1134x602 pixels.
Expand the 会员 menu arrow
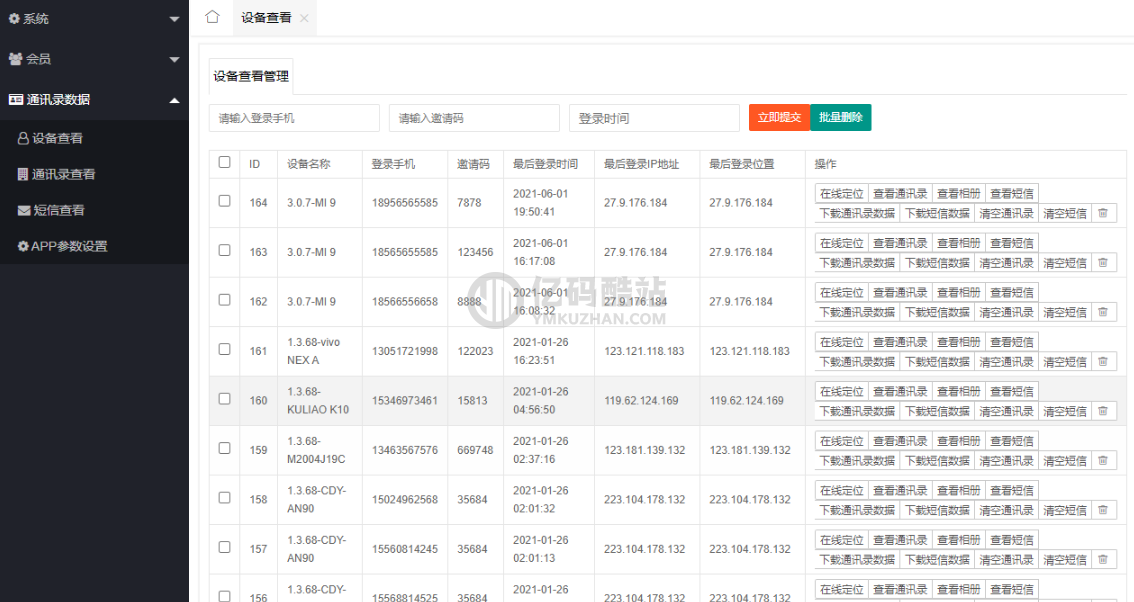pyautogui.click(x=174, y=60)
